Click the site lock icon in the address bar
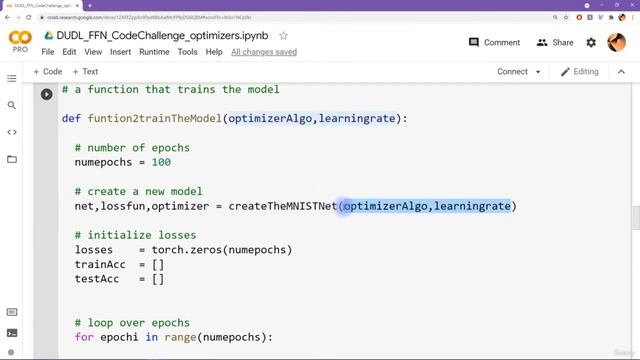The image size is (640, 360). (42, 18)
